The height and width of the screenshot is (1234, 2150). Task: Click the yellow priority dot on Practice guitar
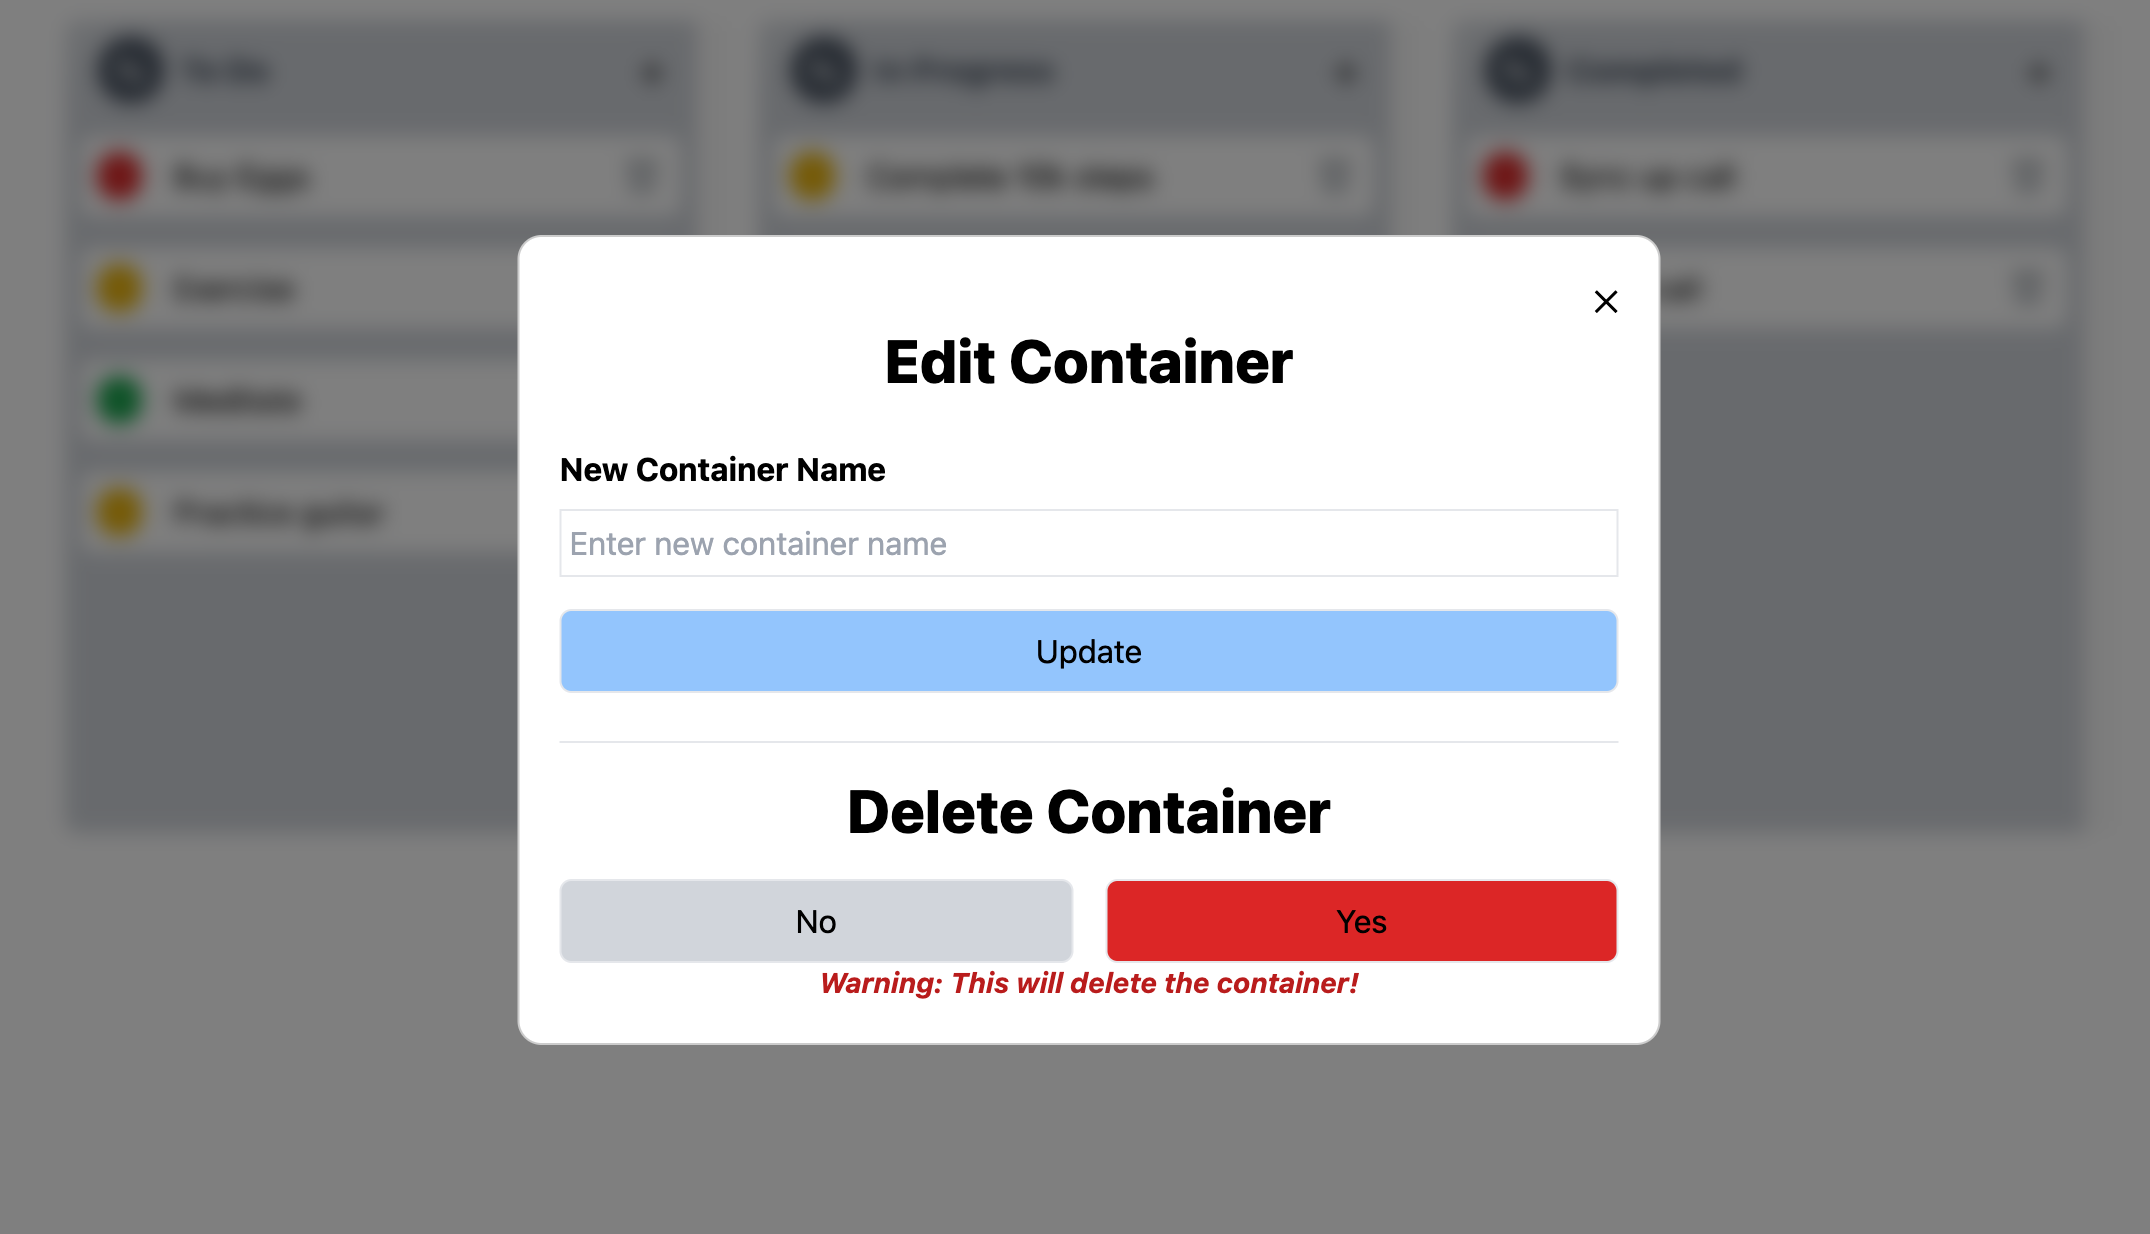pyautogui.click(x=119, y=513)
